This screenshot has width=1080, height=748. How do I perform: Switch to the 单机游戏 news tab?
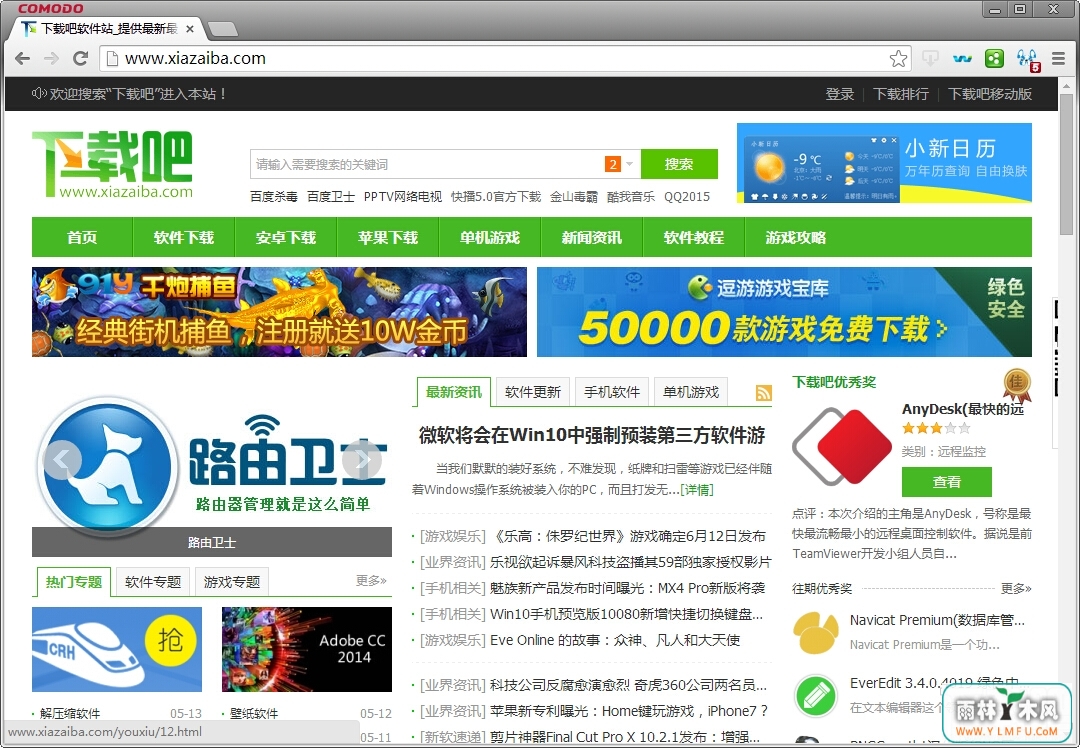point(691,392)
